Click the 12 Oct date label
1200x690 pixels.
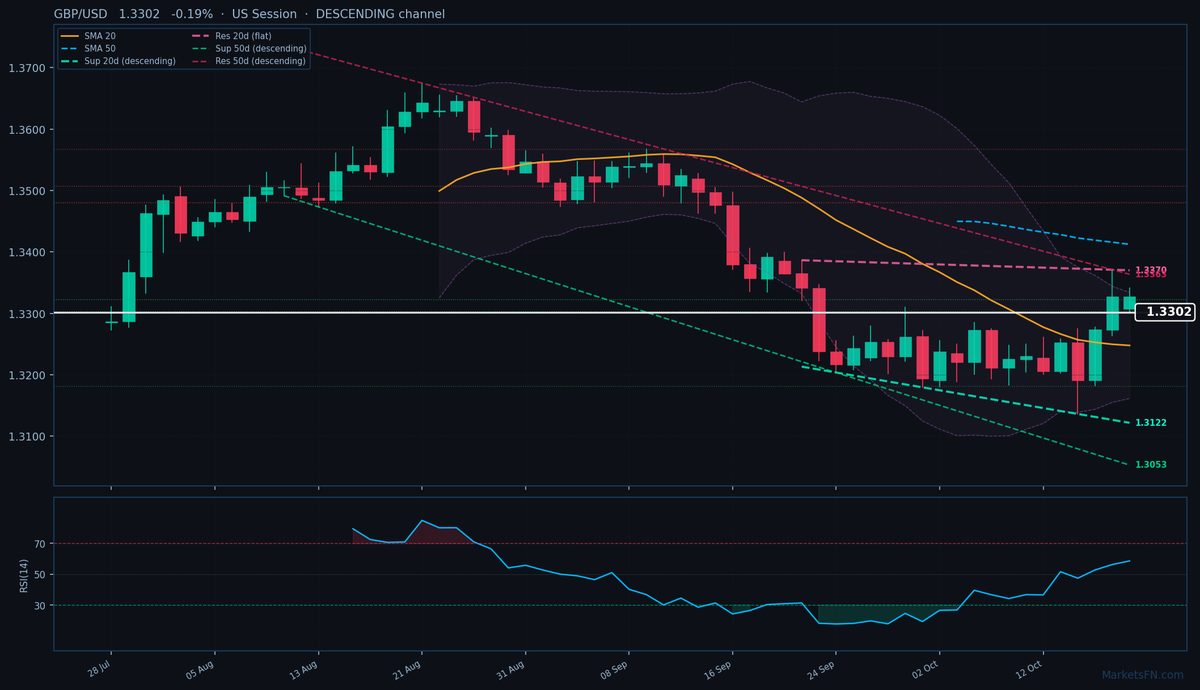tap(1030, 669)
